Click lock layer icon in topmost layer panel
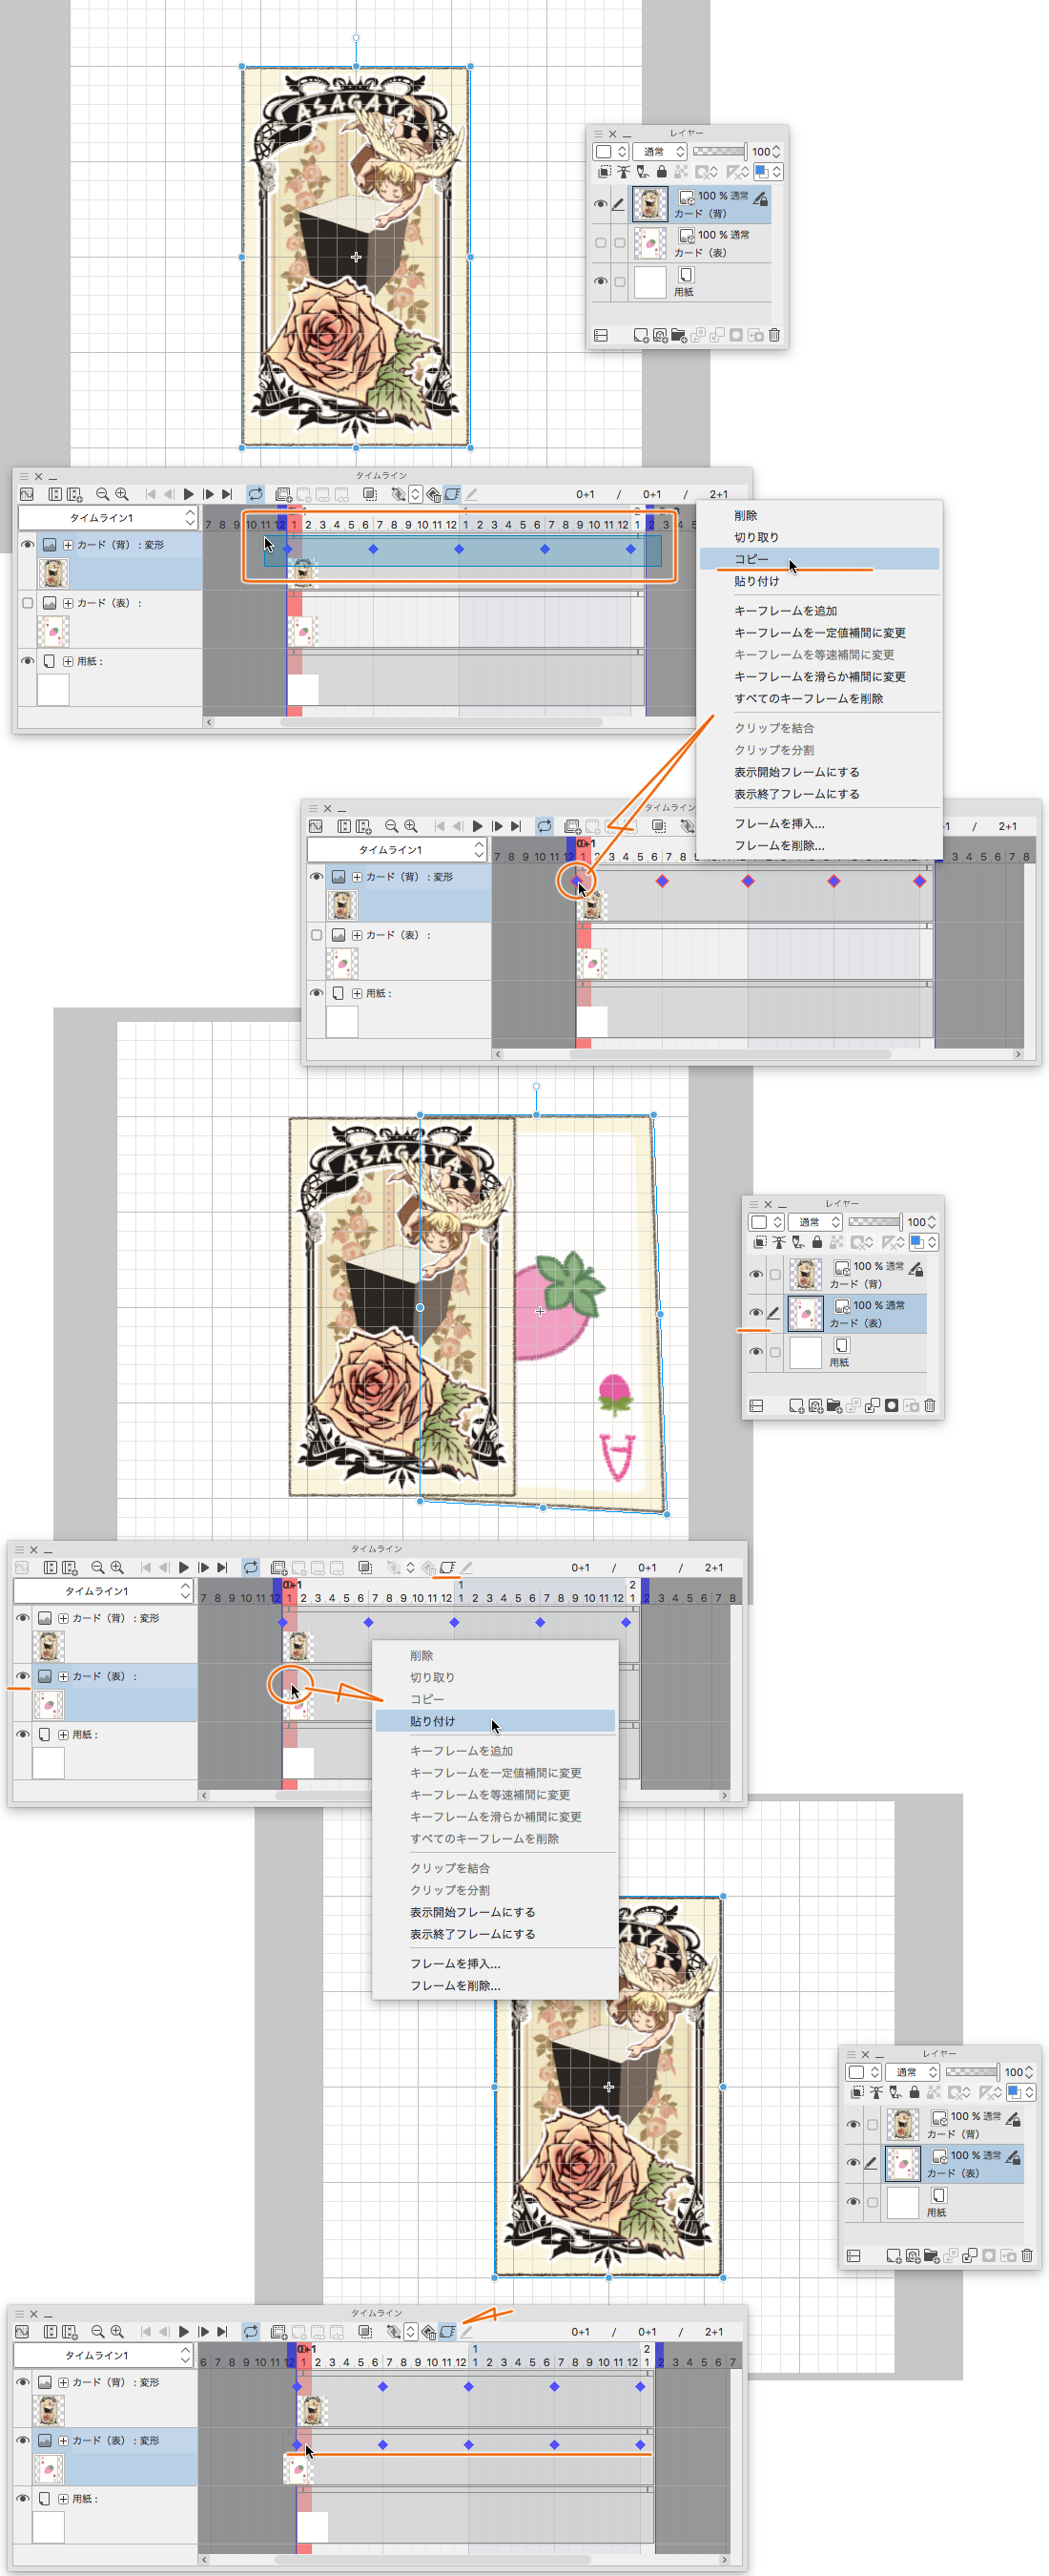Screen dimensions: 1049x2576 (661, 172)
